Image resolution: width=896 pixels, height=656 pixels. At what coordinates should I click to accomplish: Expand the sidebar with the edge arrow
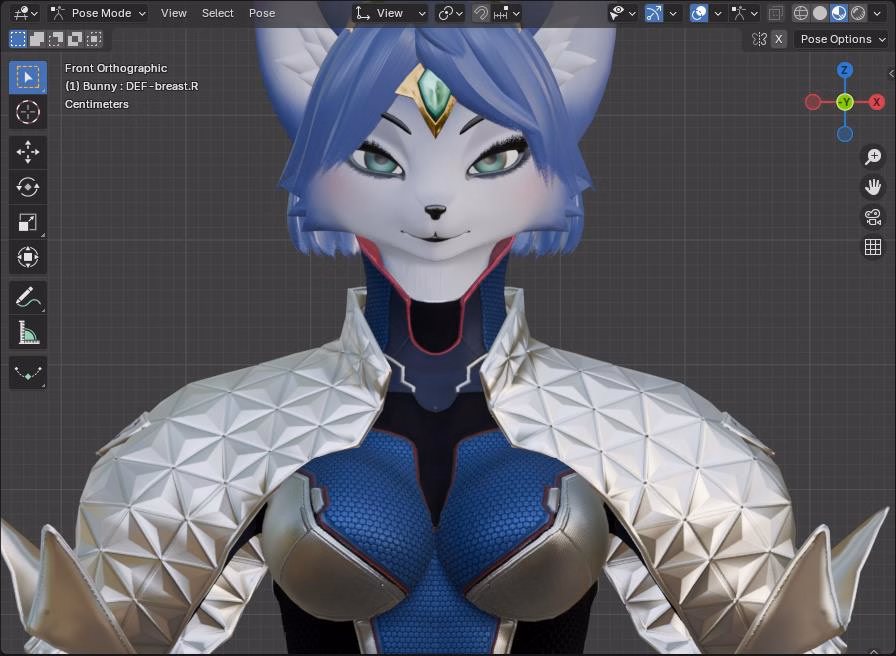[891, 74]
